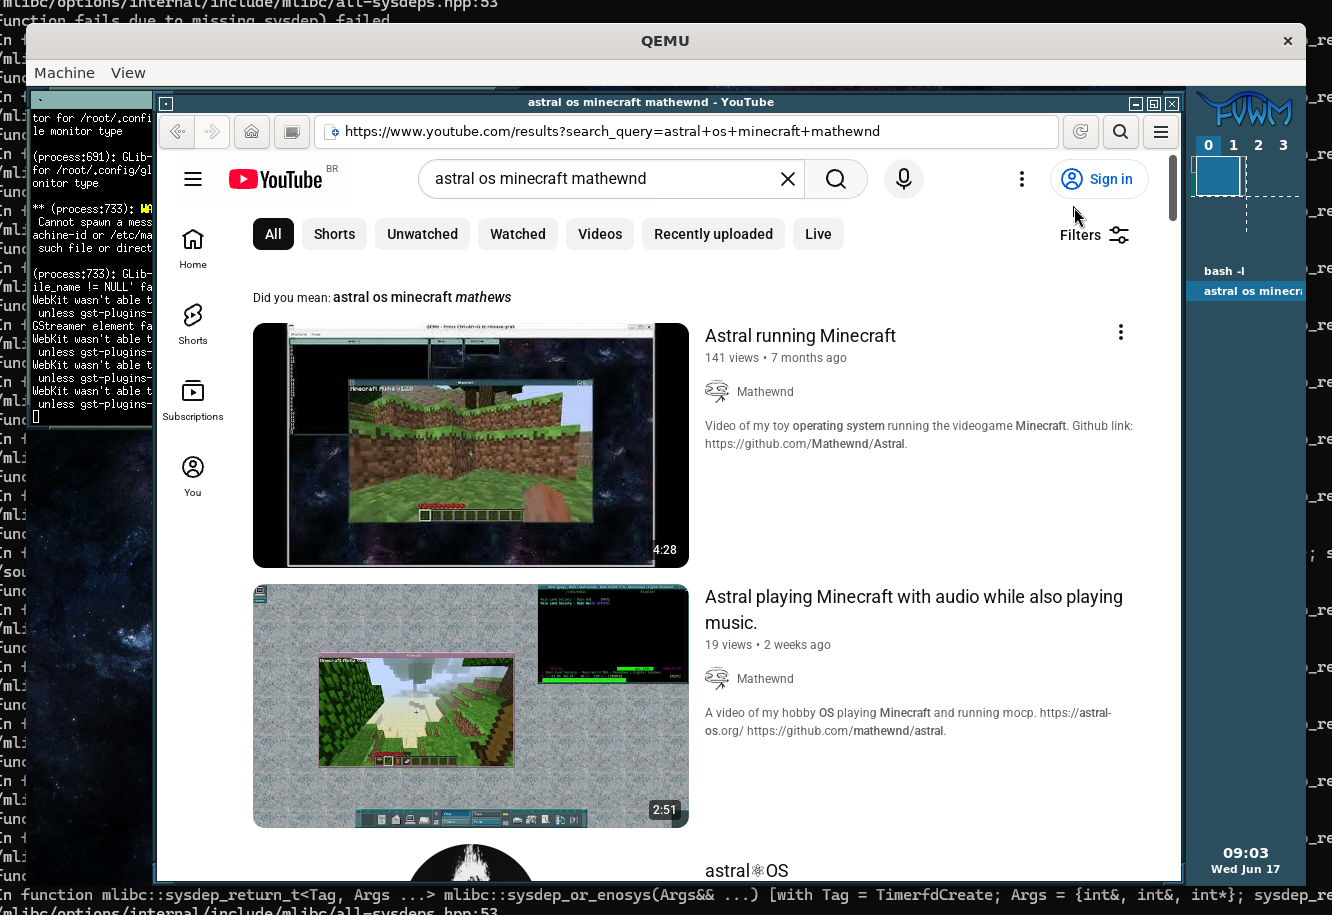
Task: Select the Unwatched filter chip
Action: coord(422,234)
